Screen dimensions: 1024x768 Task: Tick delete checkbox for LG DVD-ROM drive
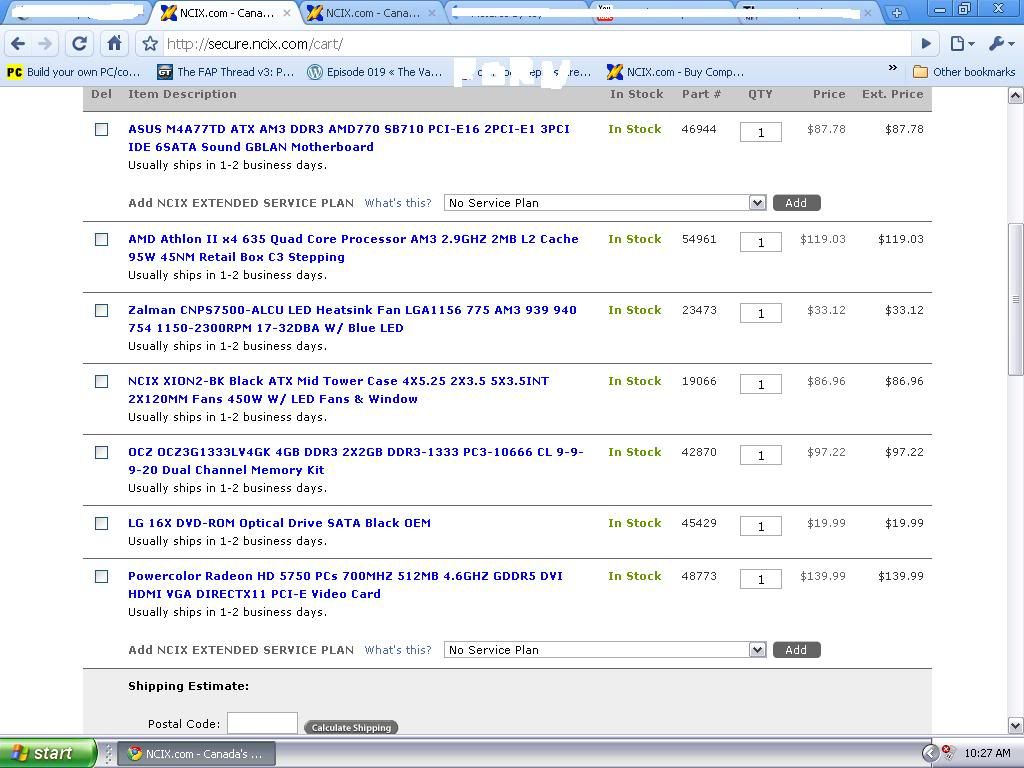[x=101, y=523]
